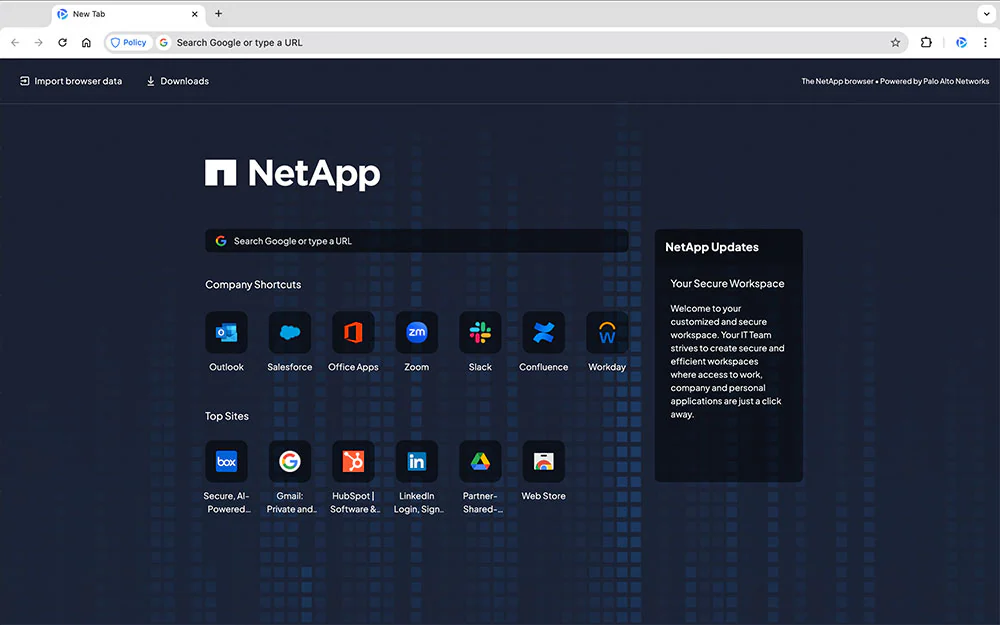Viewport: 1000px width, 625px height.
Task: Click the Import browser data link
Action: click(71, 81)
